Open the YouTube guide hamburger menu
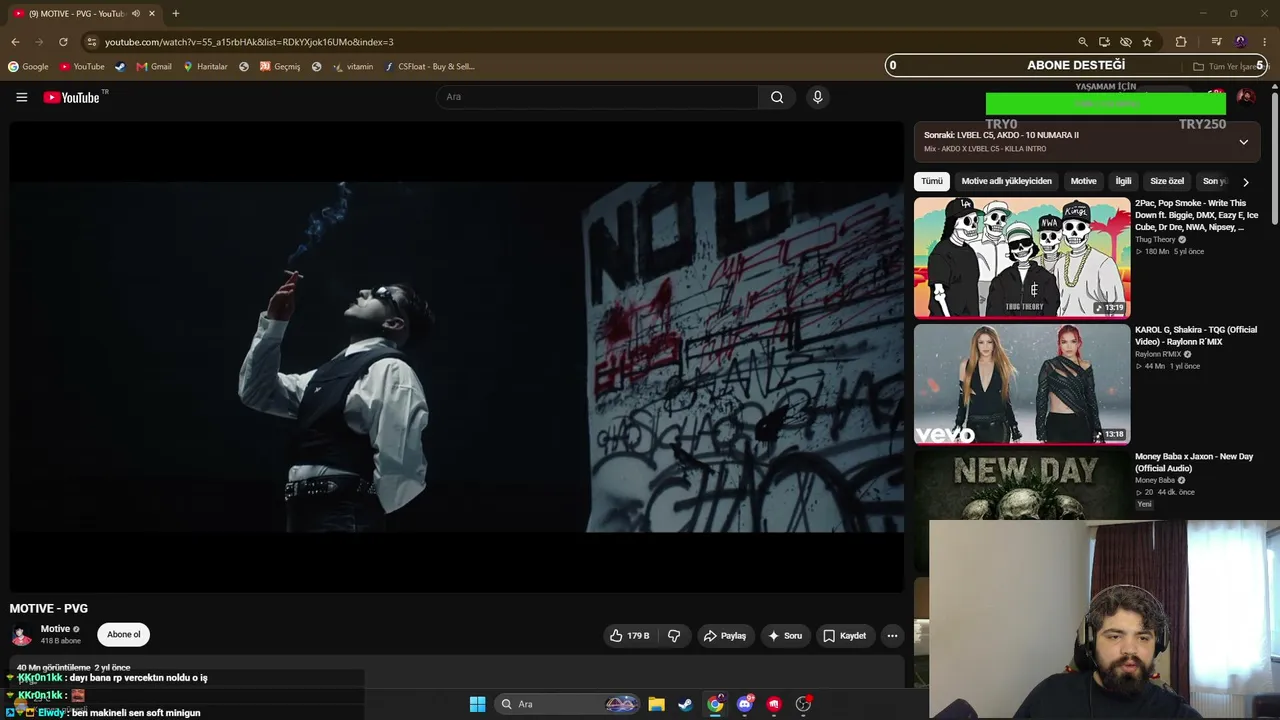This screenshot has width=1280, height=720. [x=21, y=97]
